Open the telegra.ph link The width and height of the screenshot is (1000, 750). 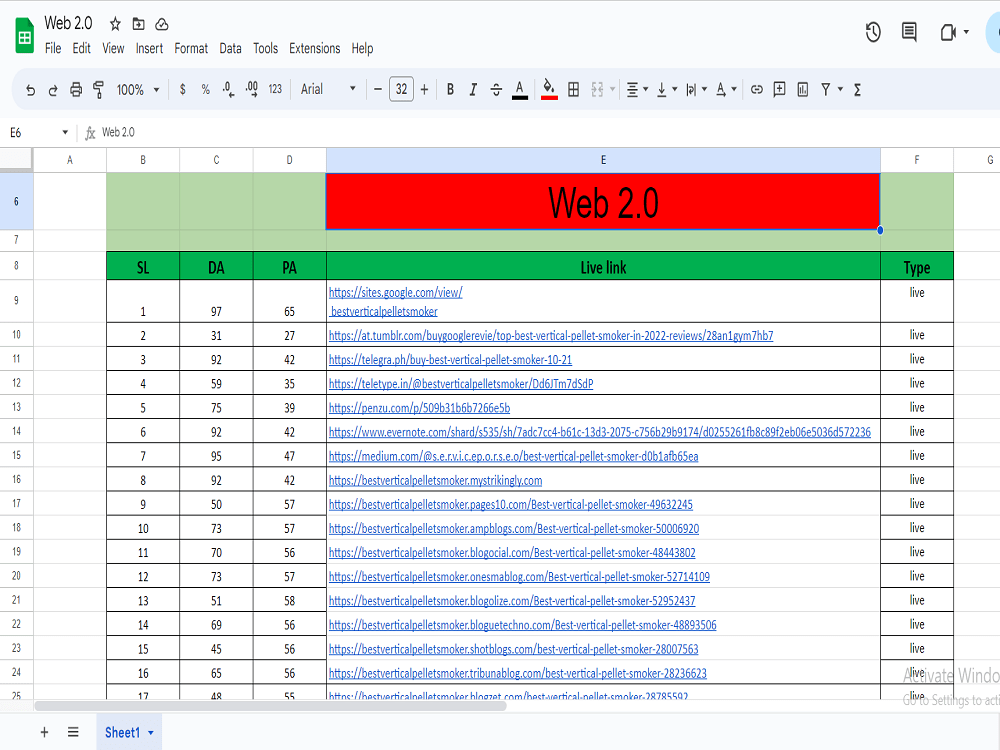450,360
